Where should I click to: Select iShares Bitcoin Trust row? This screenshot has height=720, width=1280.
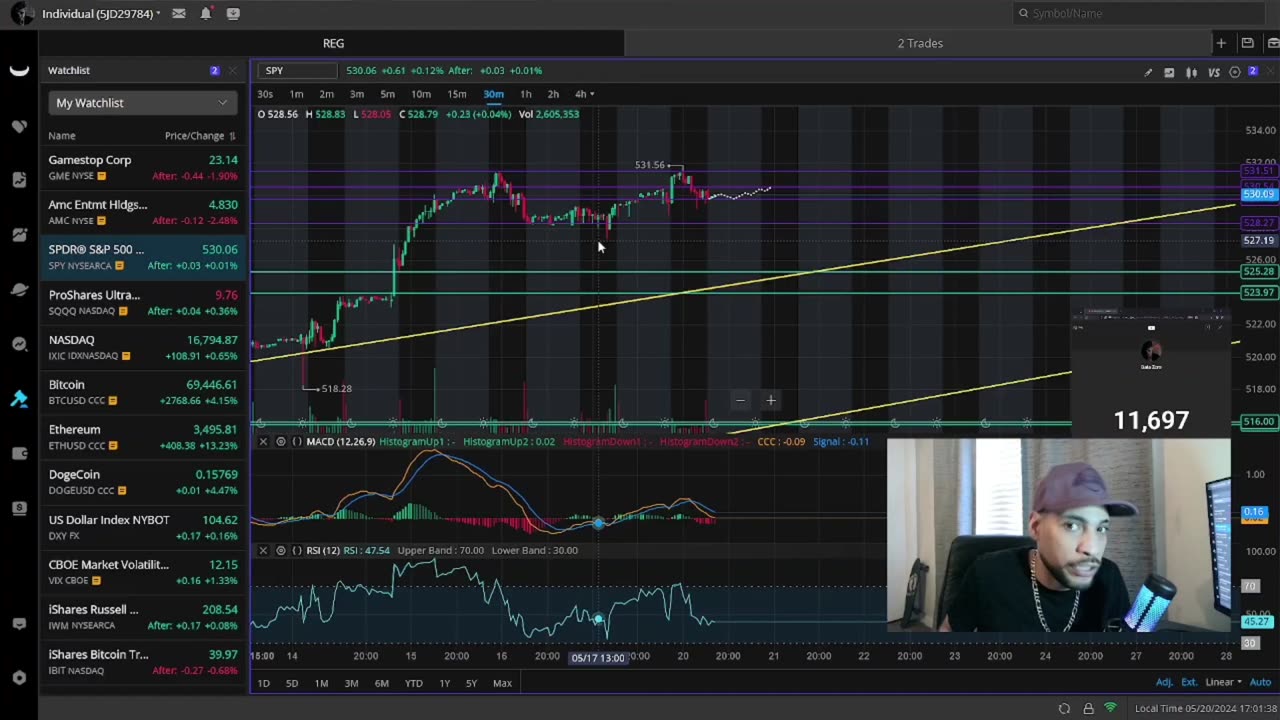tap(143, 661)
